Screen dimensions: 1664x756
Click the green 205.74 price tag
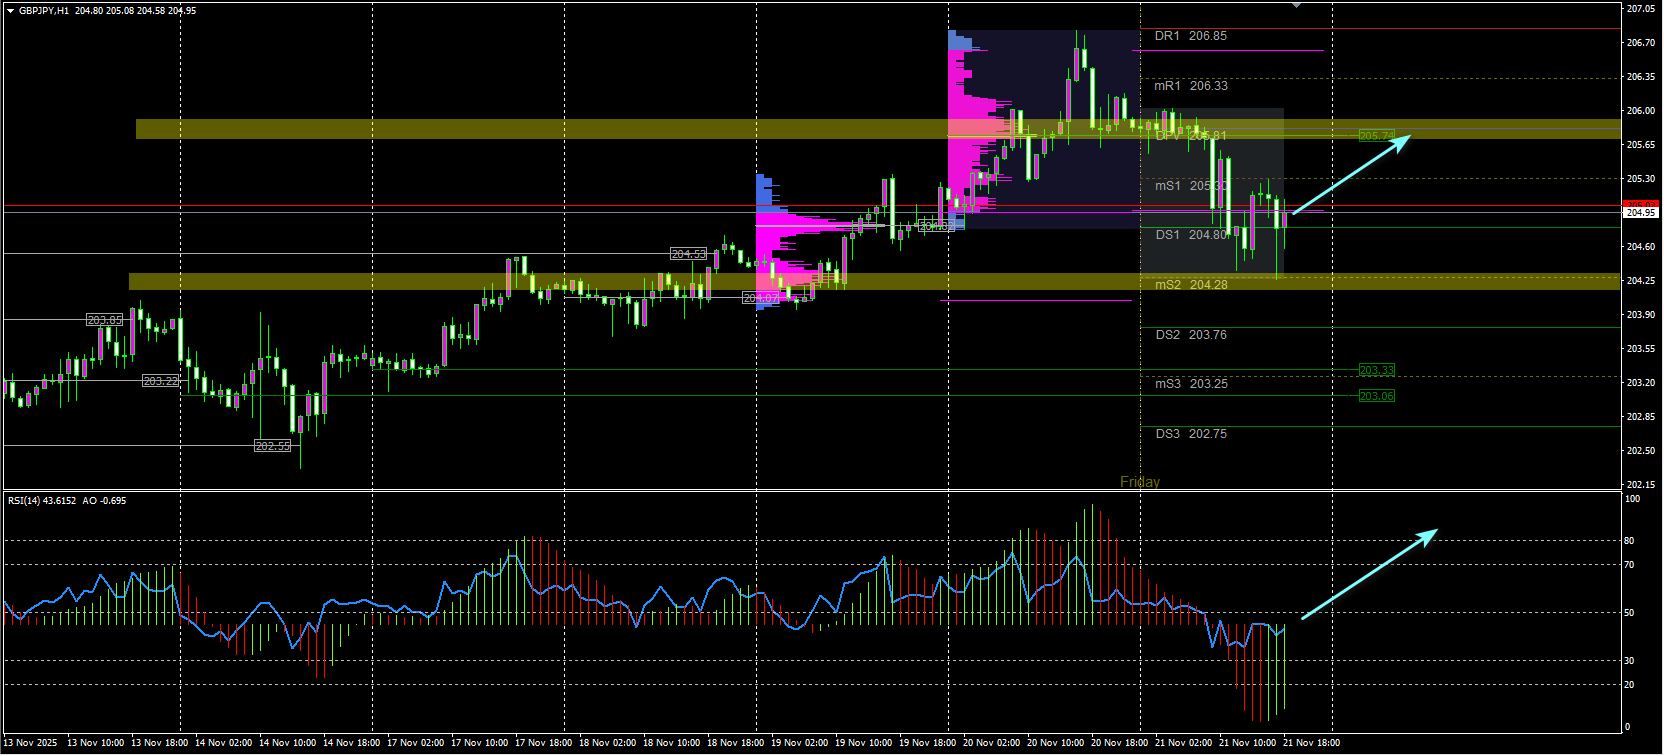[1377, 136]
